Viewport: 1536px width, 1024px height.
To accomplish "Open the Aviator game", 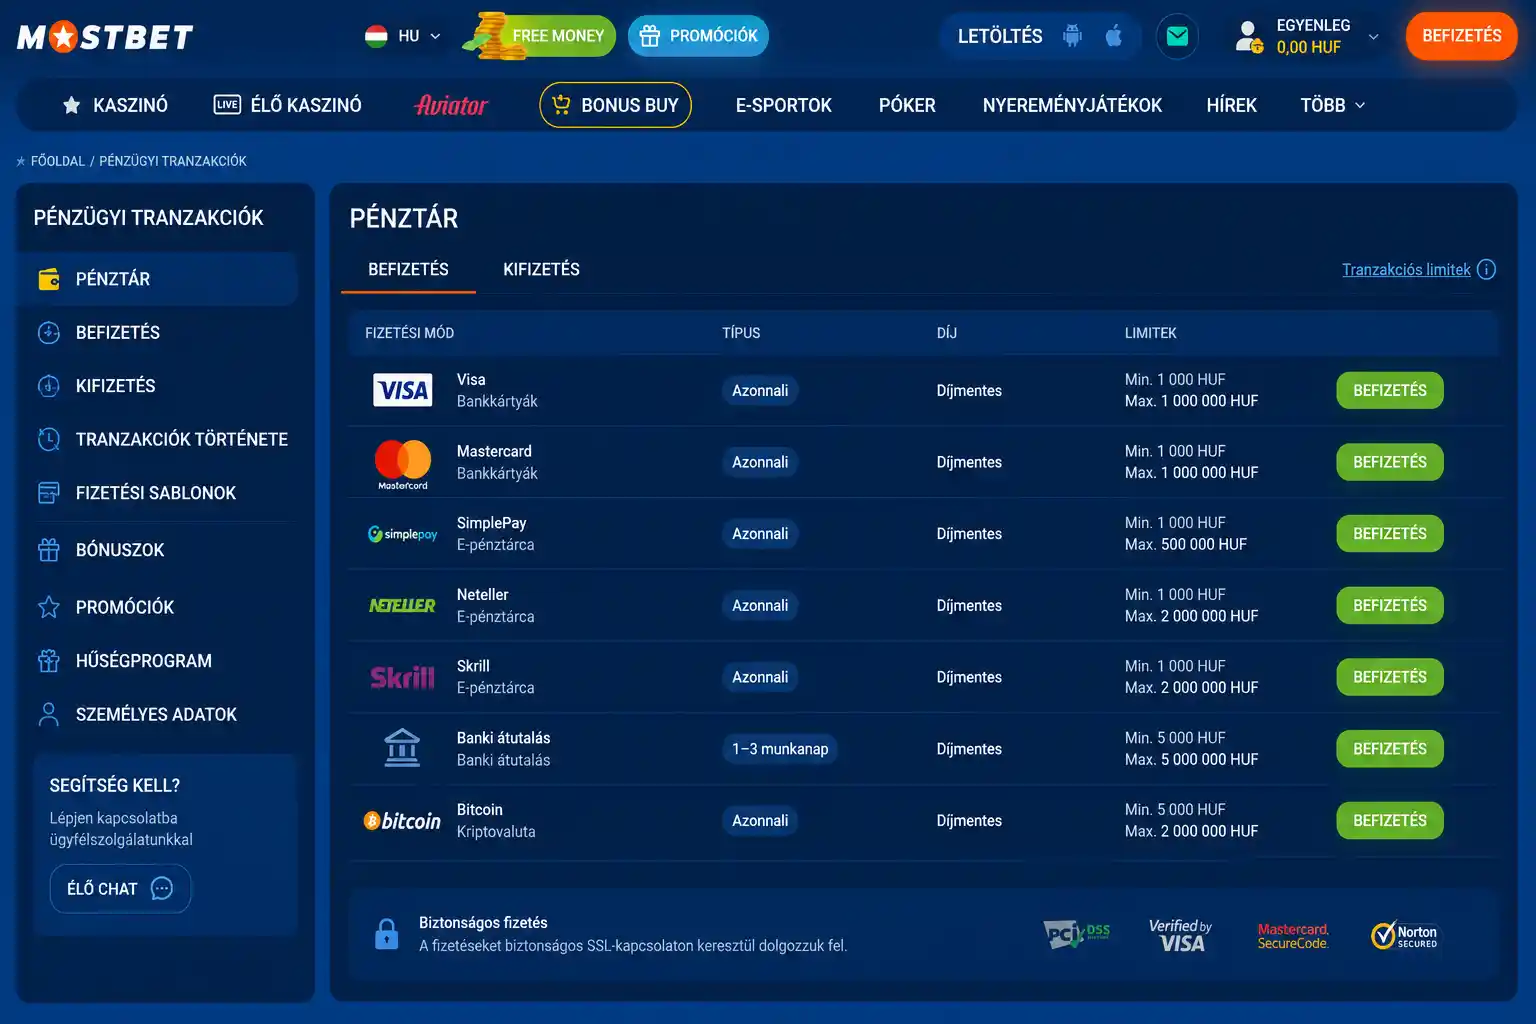I will click(x=451, y=105).
